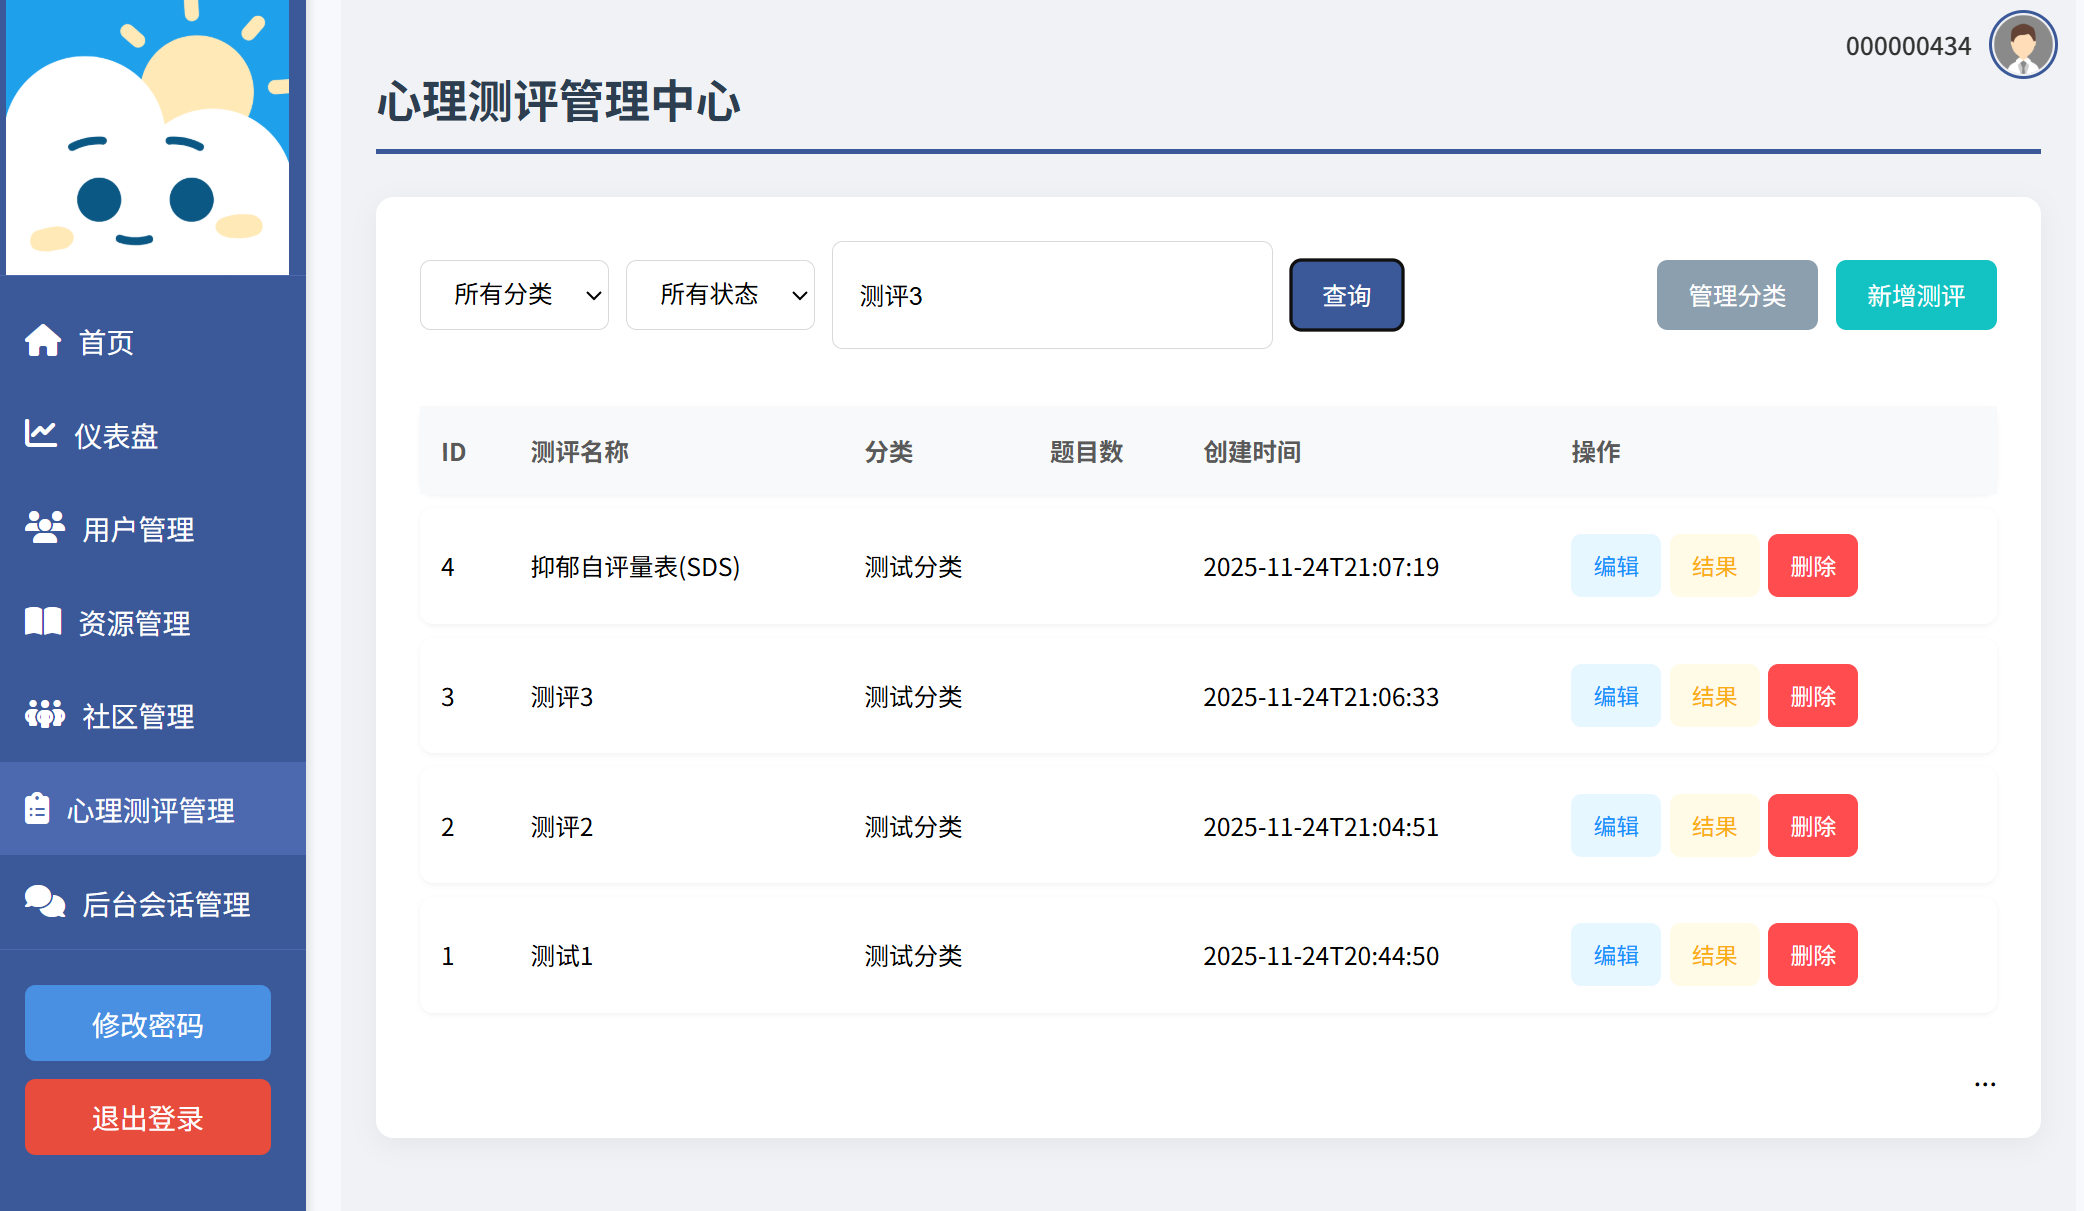The width and height of the screenshot is (2084, 1211).
Task: Click the home icon in sidebar
Action: (43, 341)
